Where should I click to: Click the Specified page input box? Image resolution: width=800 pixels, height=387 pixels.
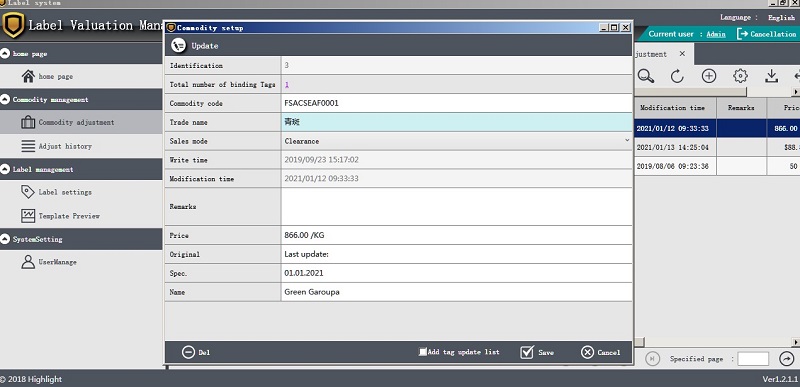[x=753, y=358]
